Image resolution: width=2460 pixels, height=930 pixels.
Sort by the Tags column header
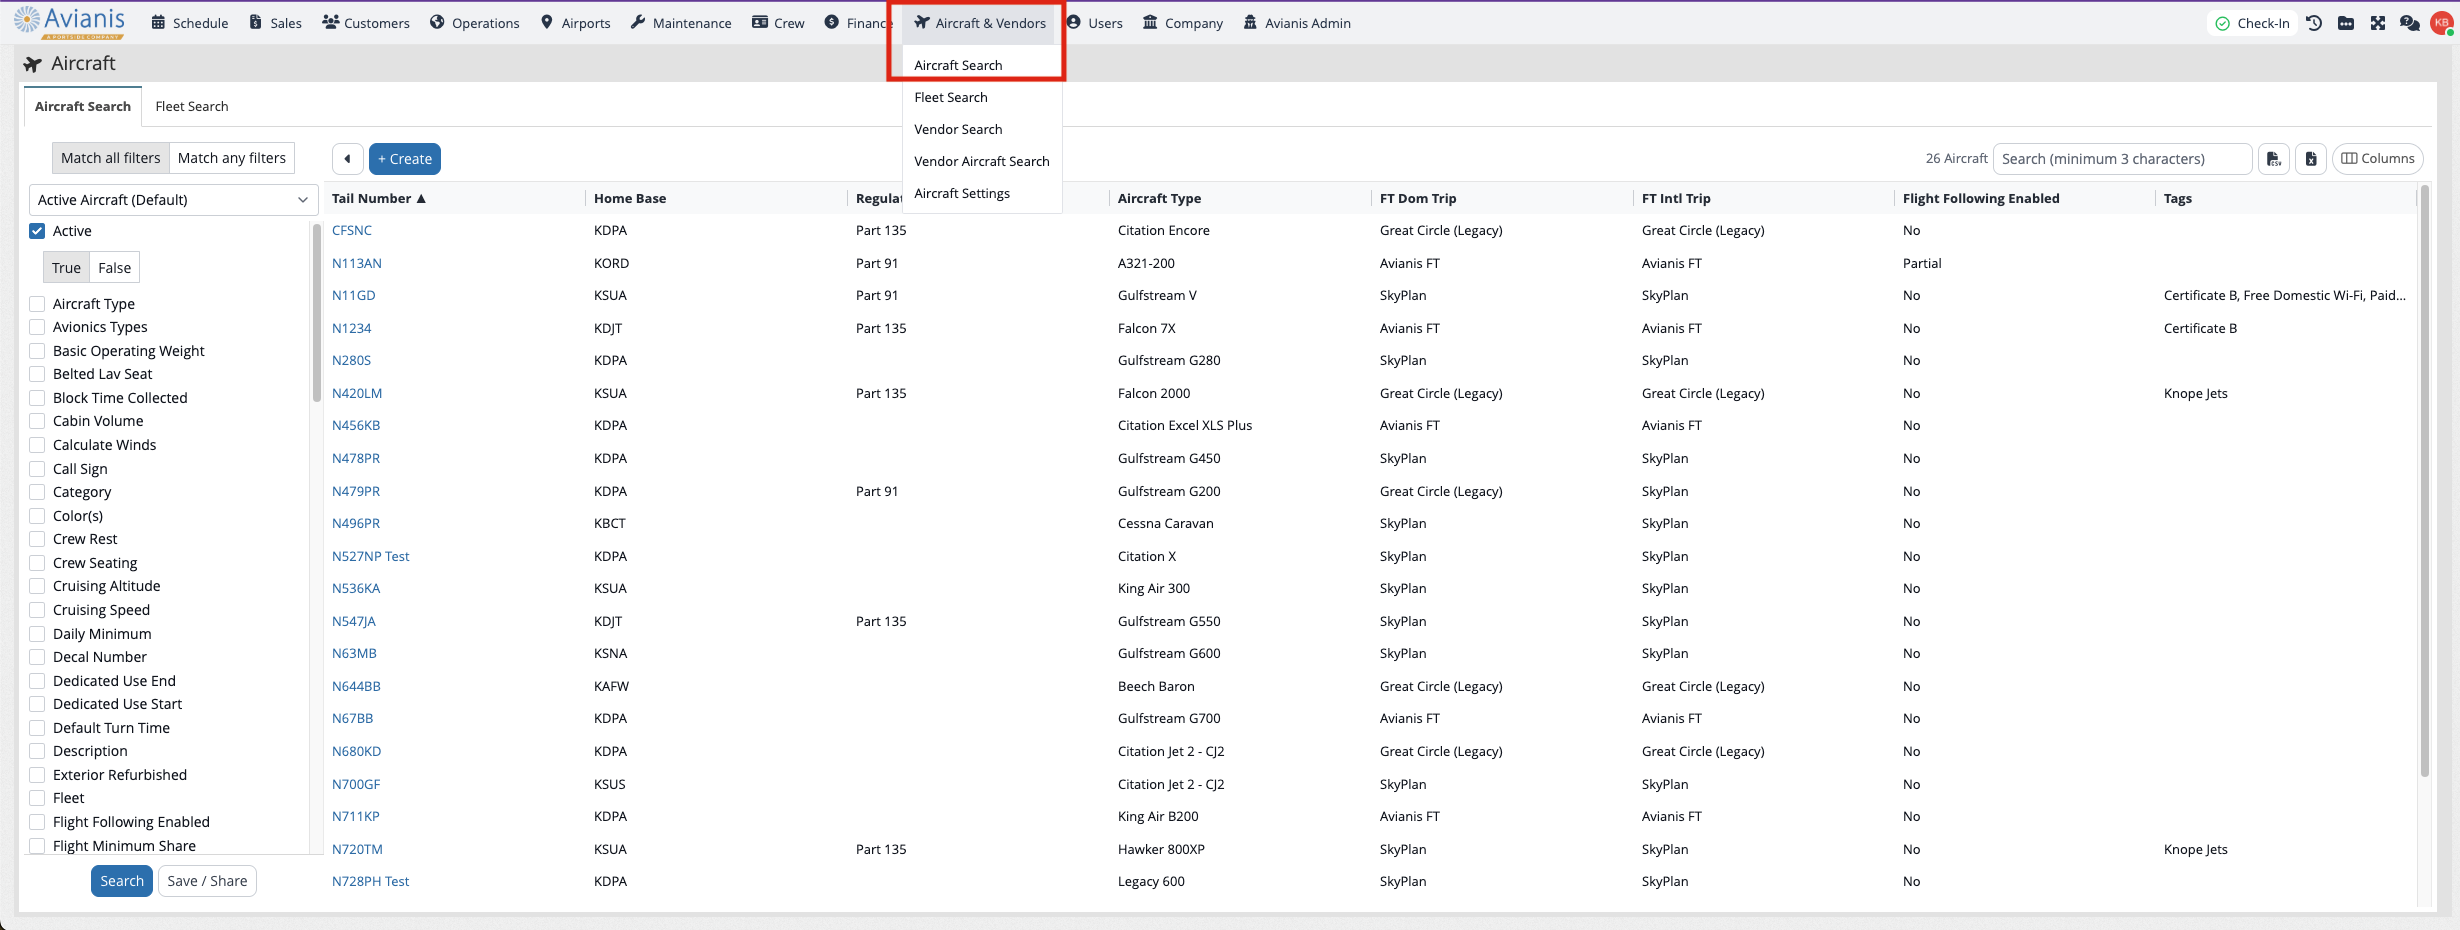pos(2178,199)
